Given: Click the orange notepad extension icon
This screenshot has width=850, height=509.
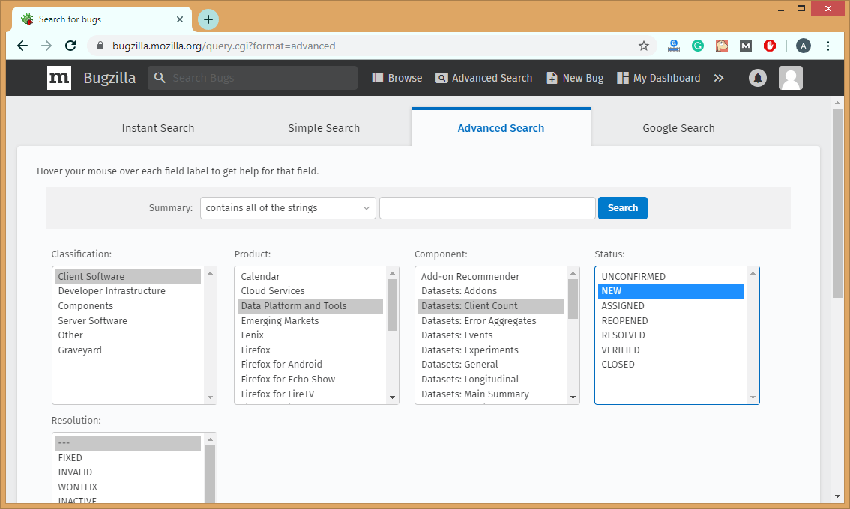Looking at the screenshot, I should (722, 46).
